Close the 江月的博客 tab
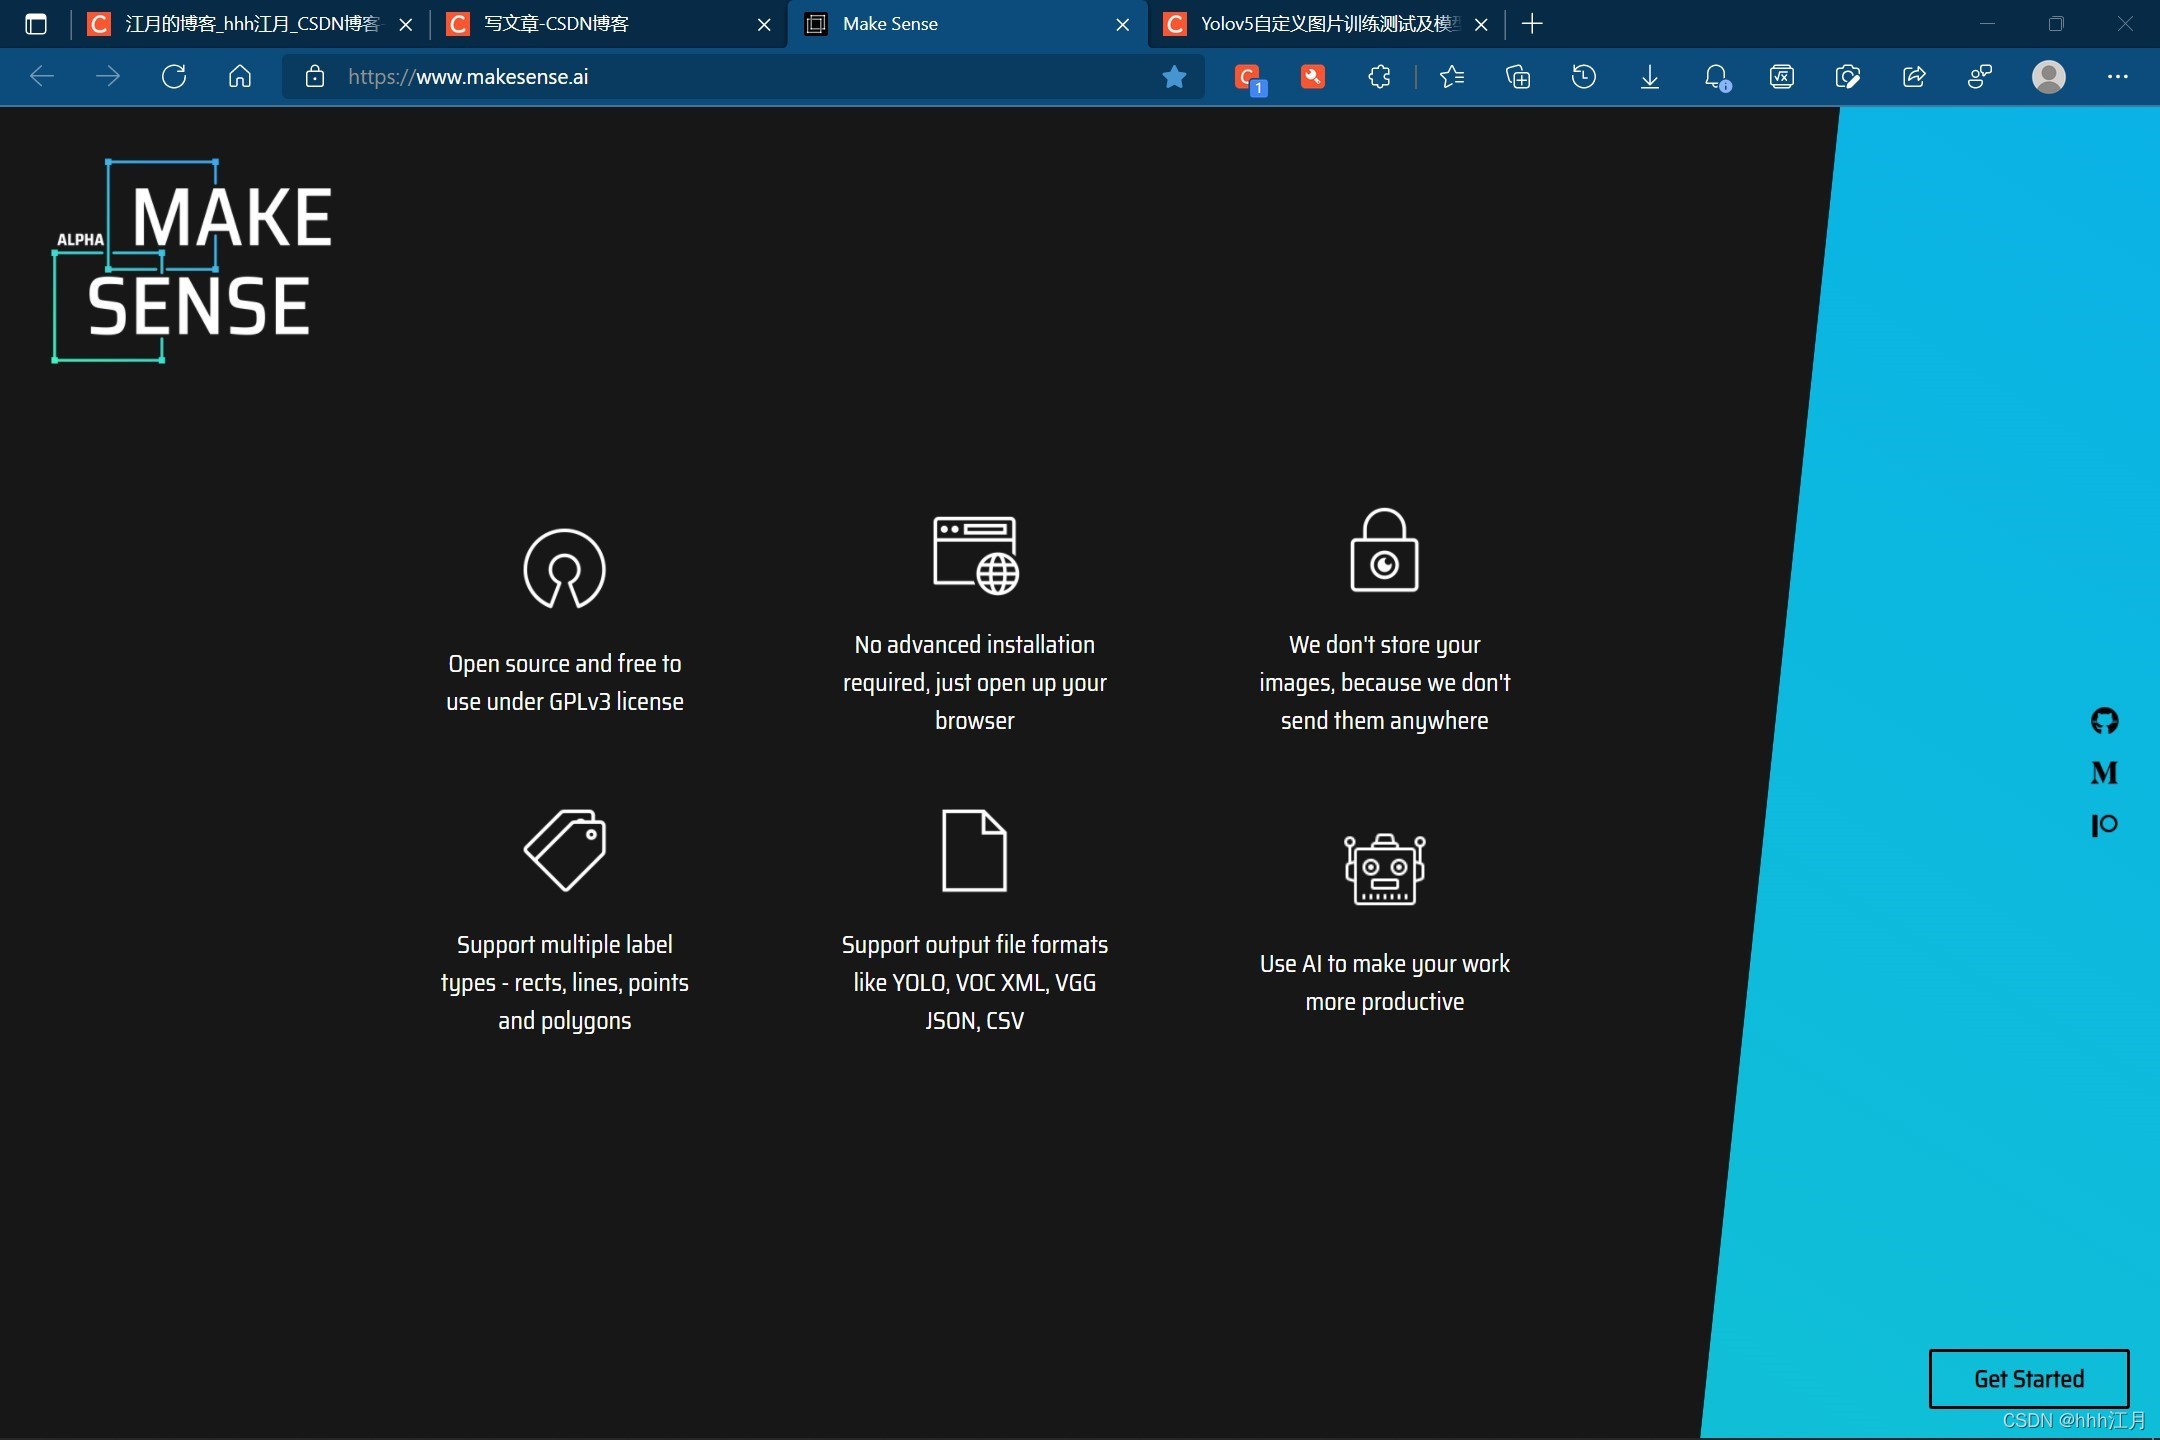Screen dimensions: 2160x1440 pyautogui.click(x=406, y=25)
